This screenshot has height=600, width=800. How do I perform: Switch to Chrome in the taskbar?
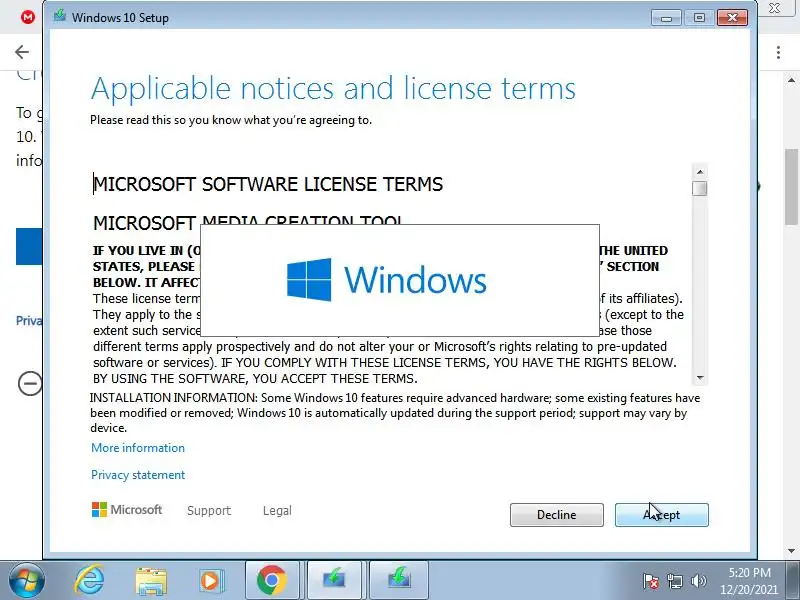tap(271, 580)
